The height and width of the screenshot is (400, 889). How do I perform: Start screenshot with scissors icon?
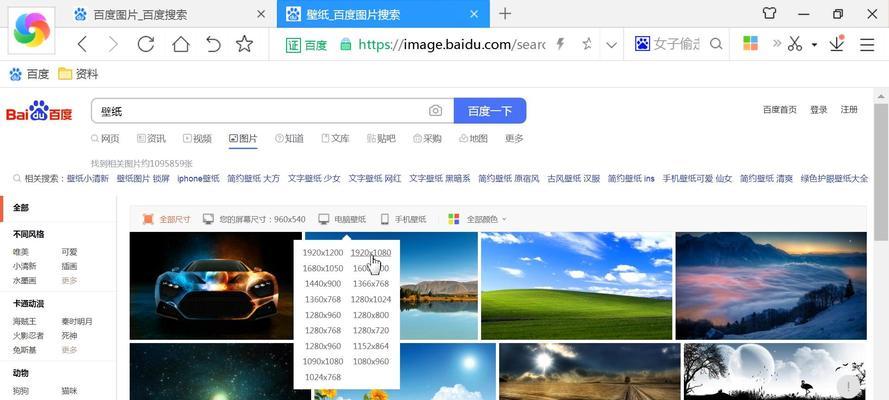(x=795, y=44)
